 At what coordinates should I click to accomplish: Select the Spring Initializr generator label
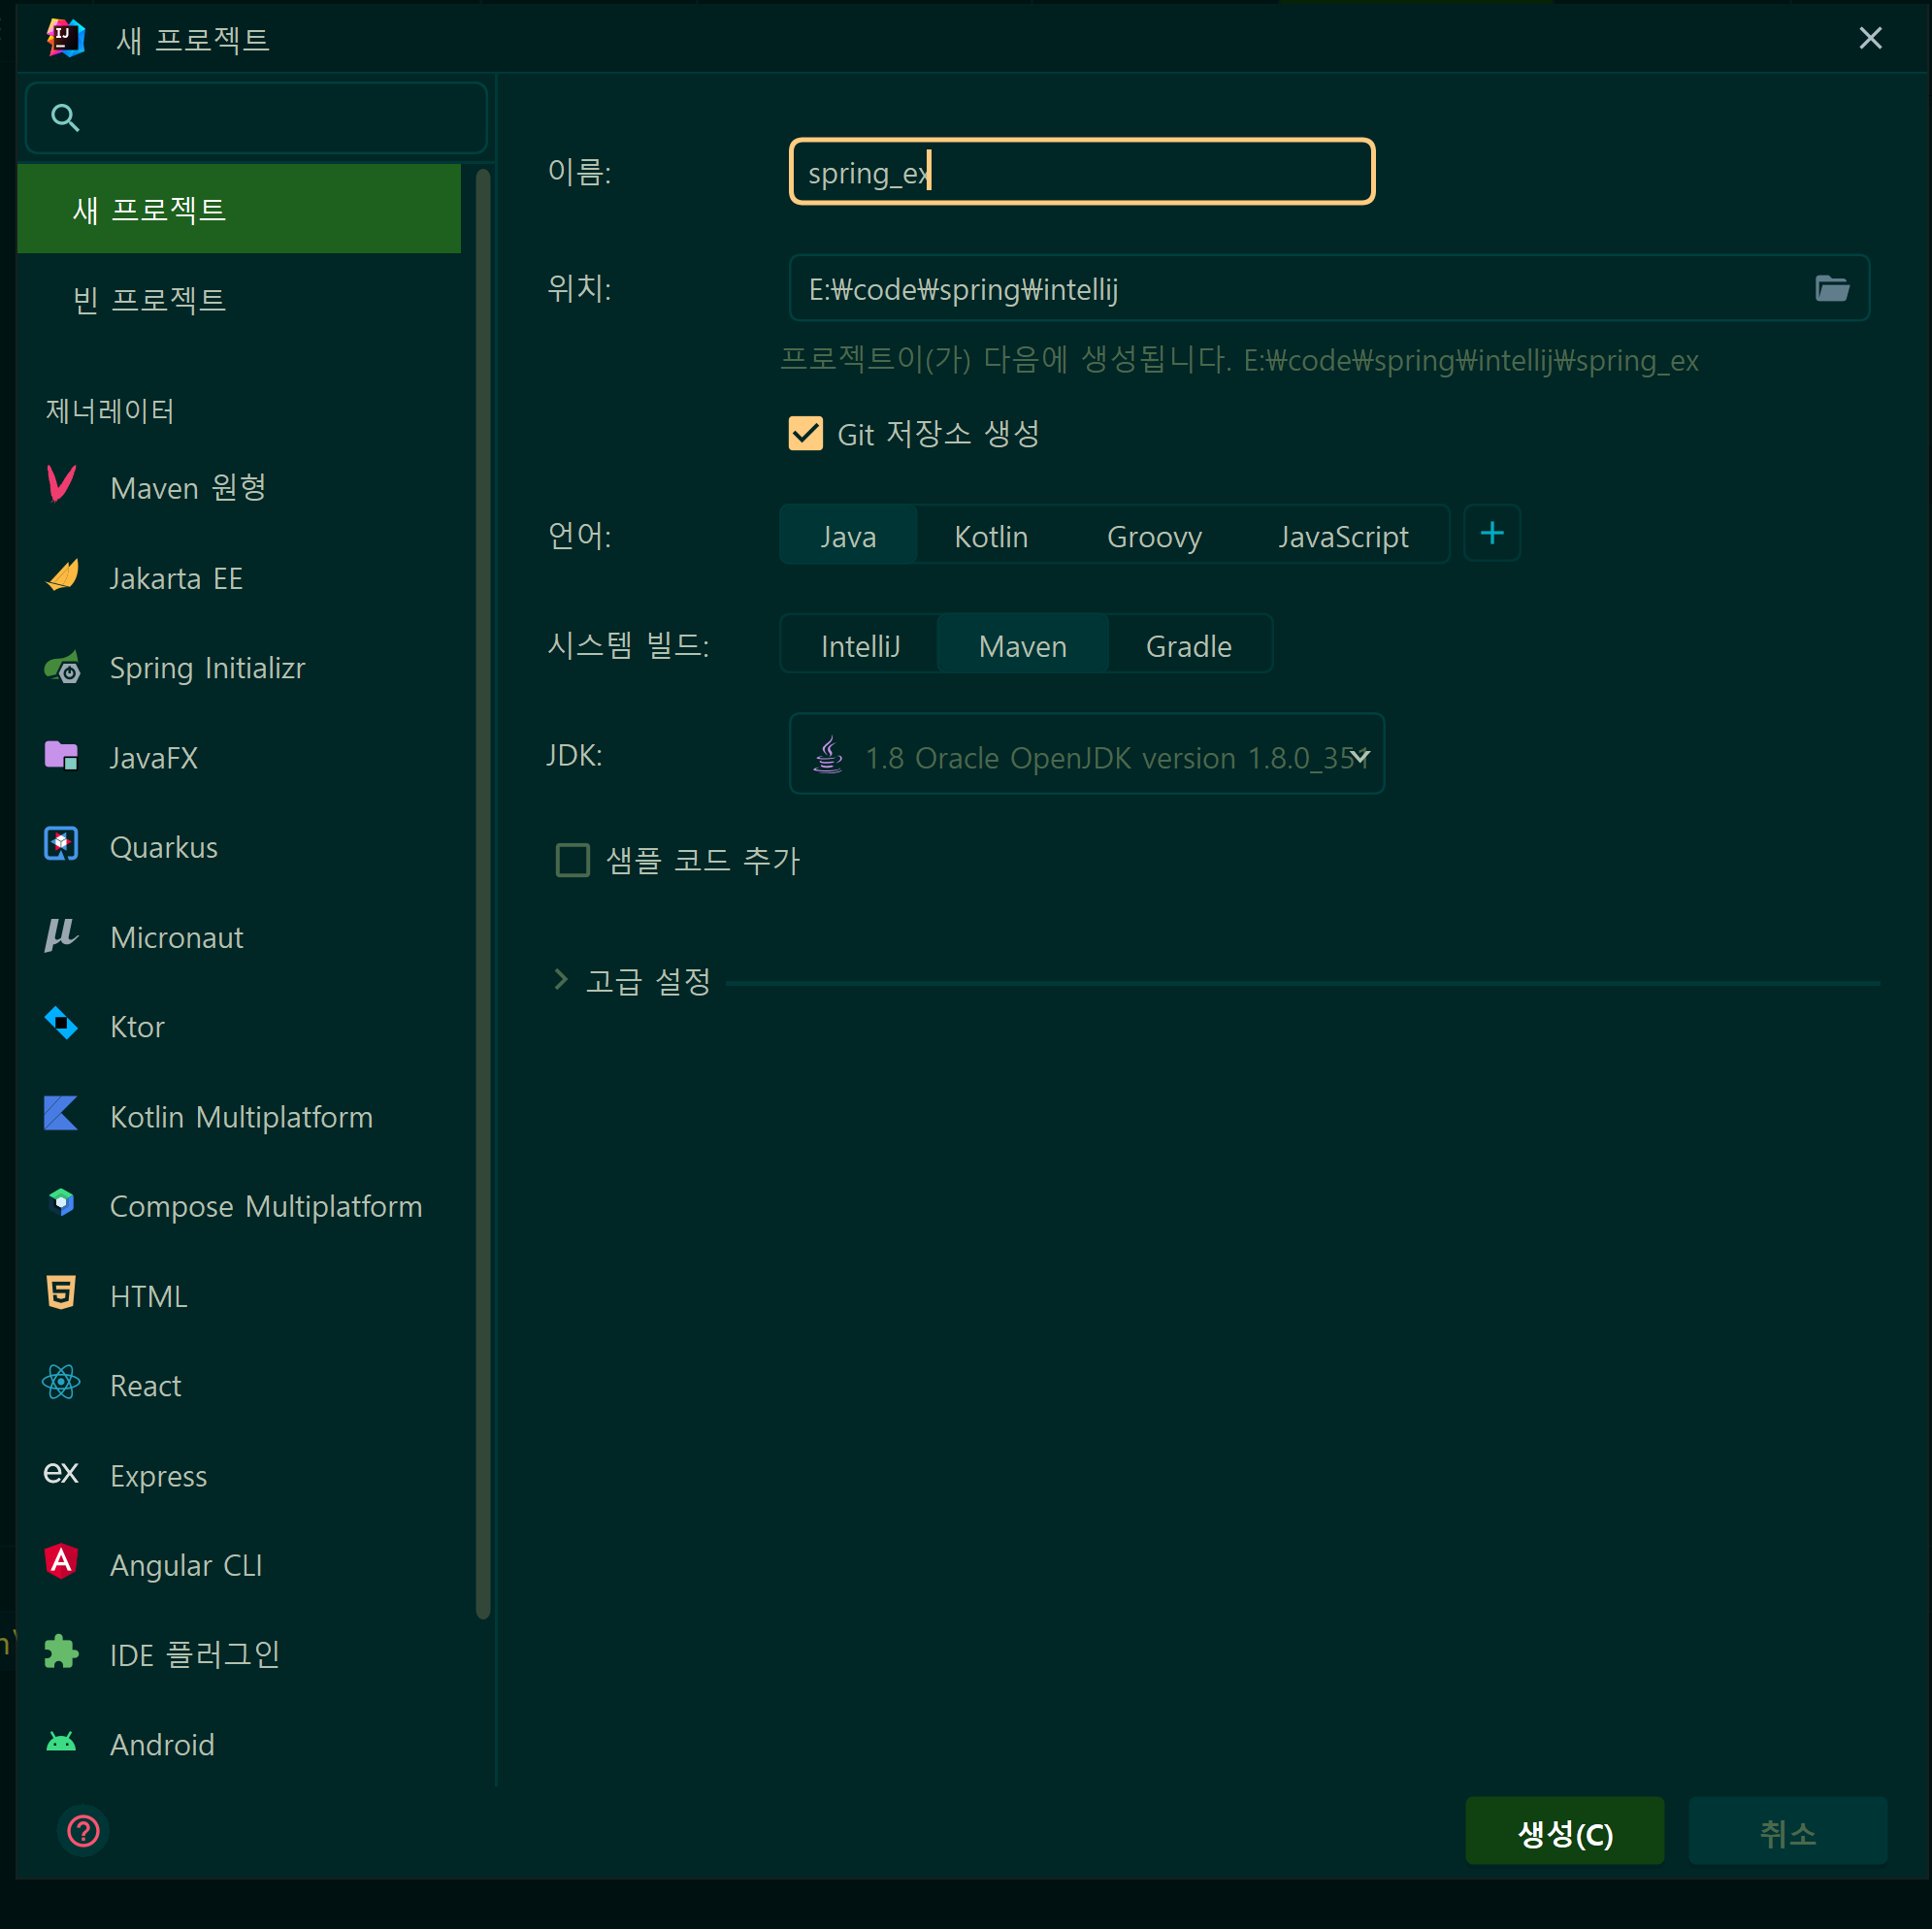pyautogui.click(x=208, y=667)
